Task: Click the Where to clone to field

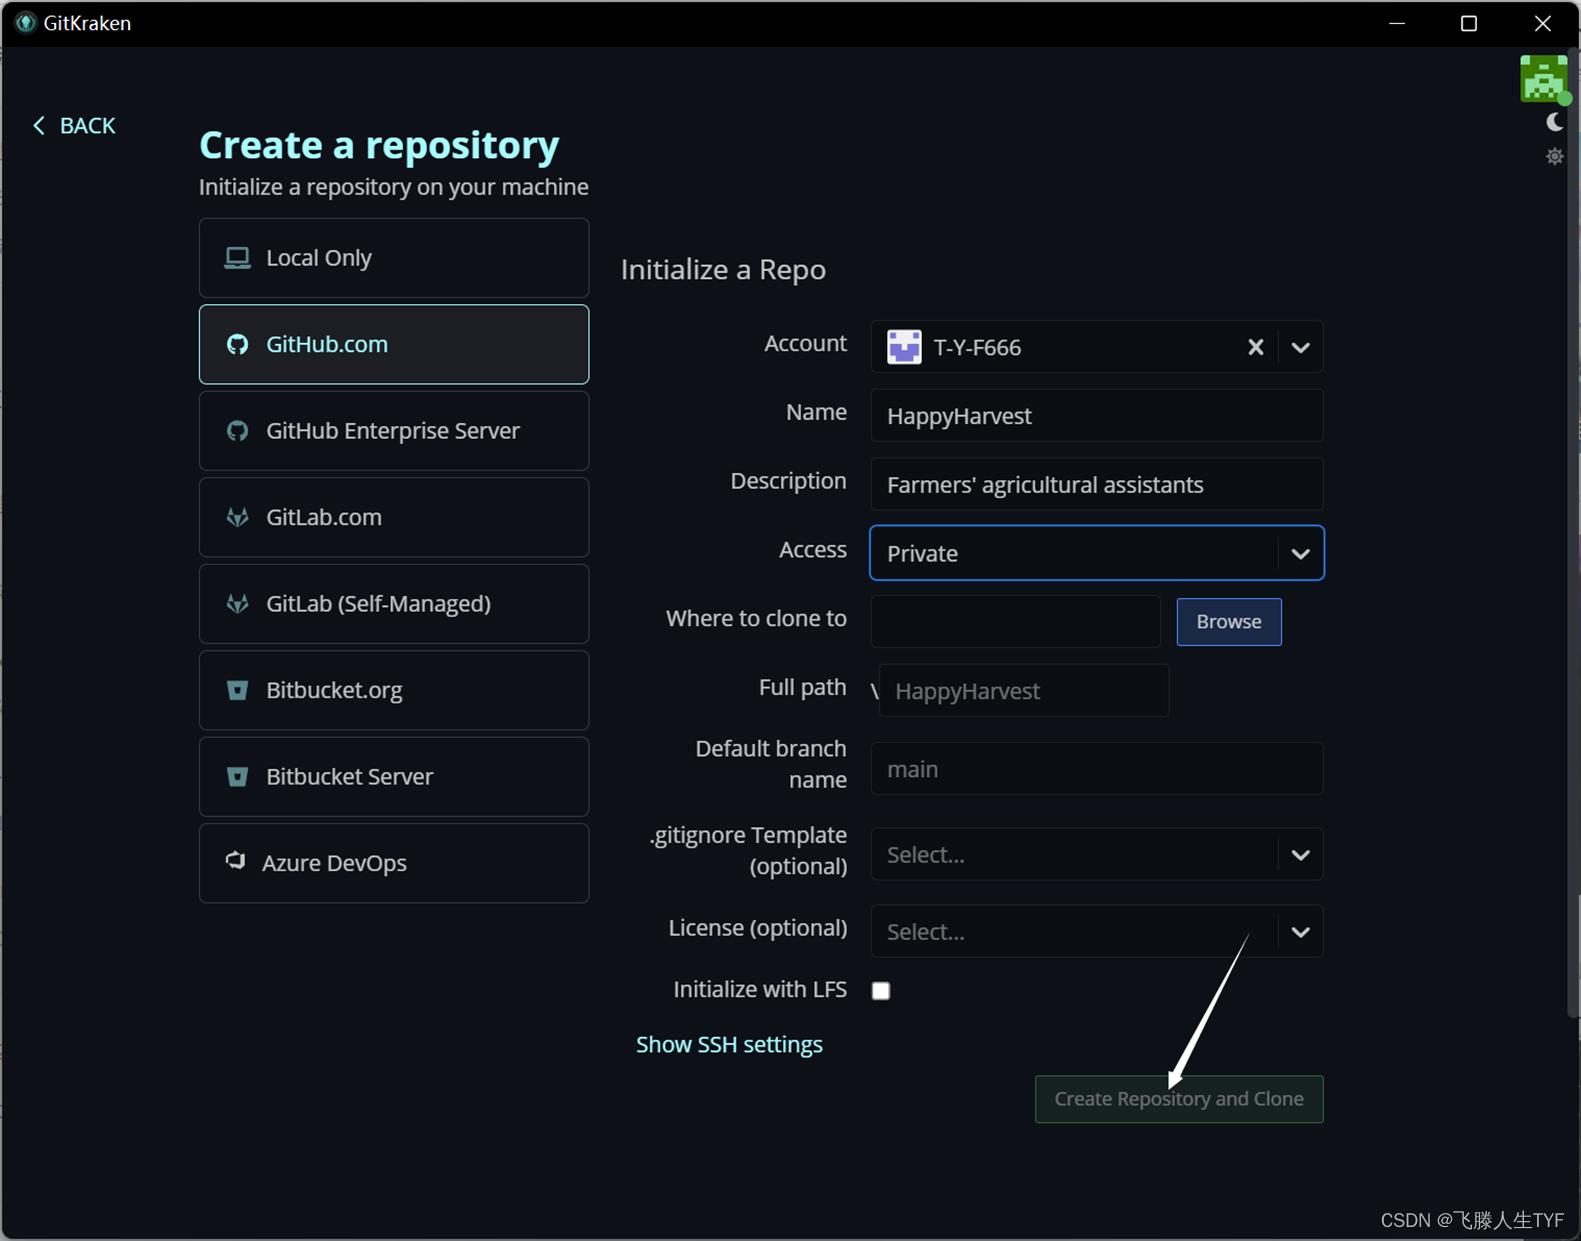Action: pyautogui.click(x=1016, y=621)
